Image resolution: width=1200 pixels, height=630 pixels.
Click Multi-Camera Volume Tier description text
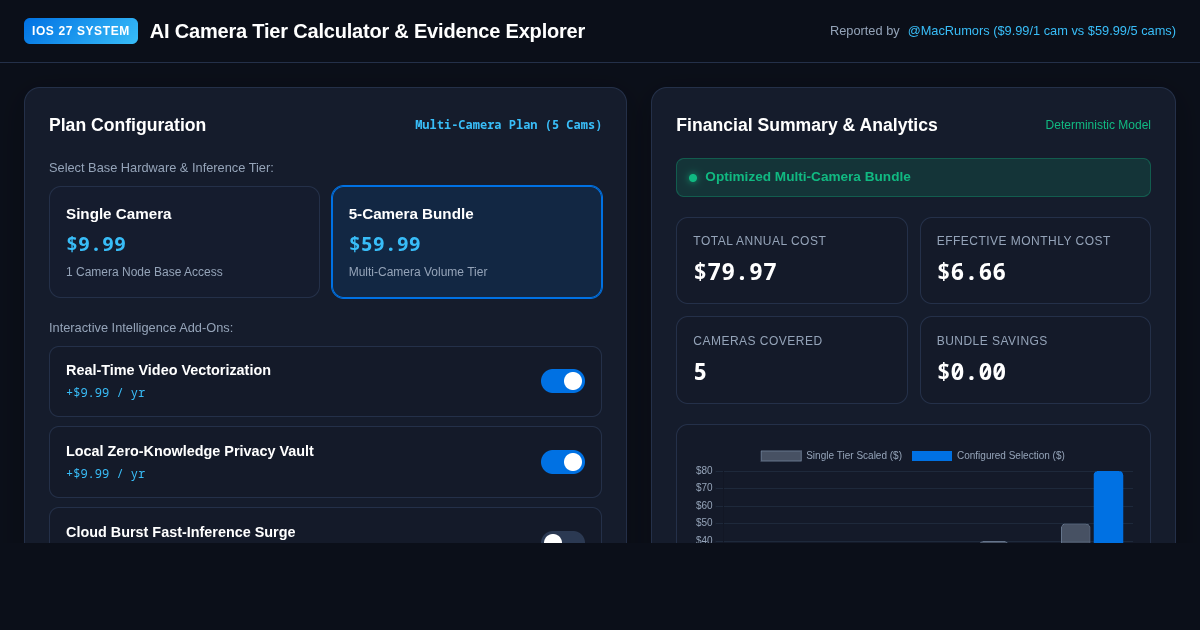click(418, 272)
